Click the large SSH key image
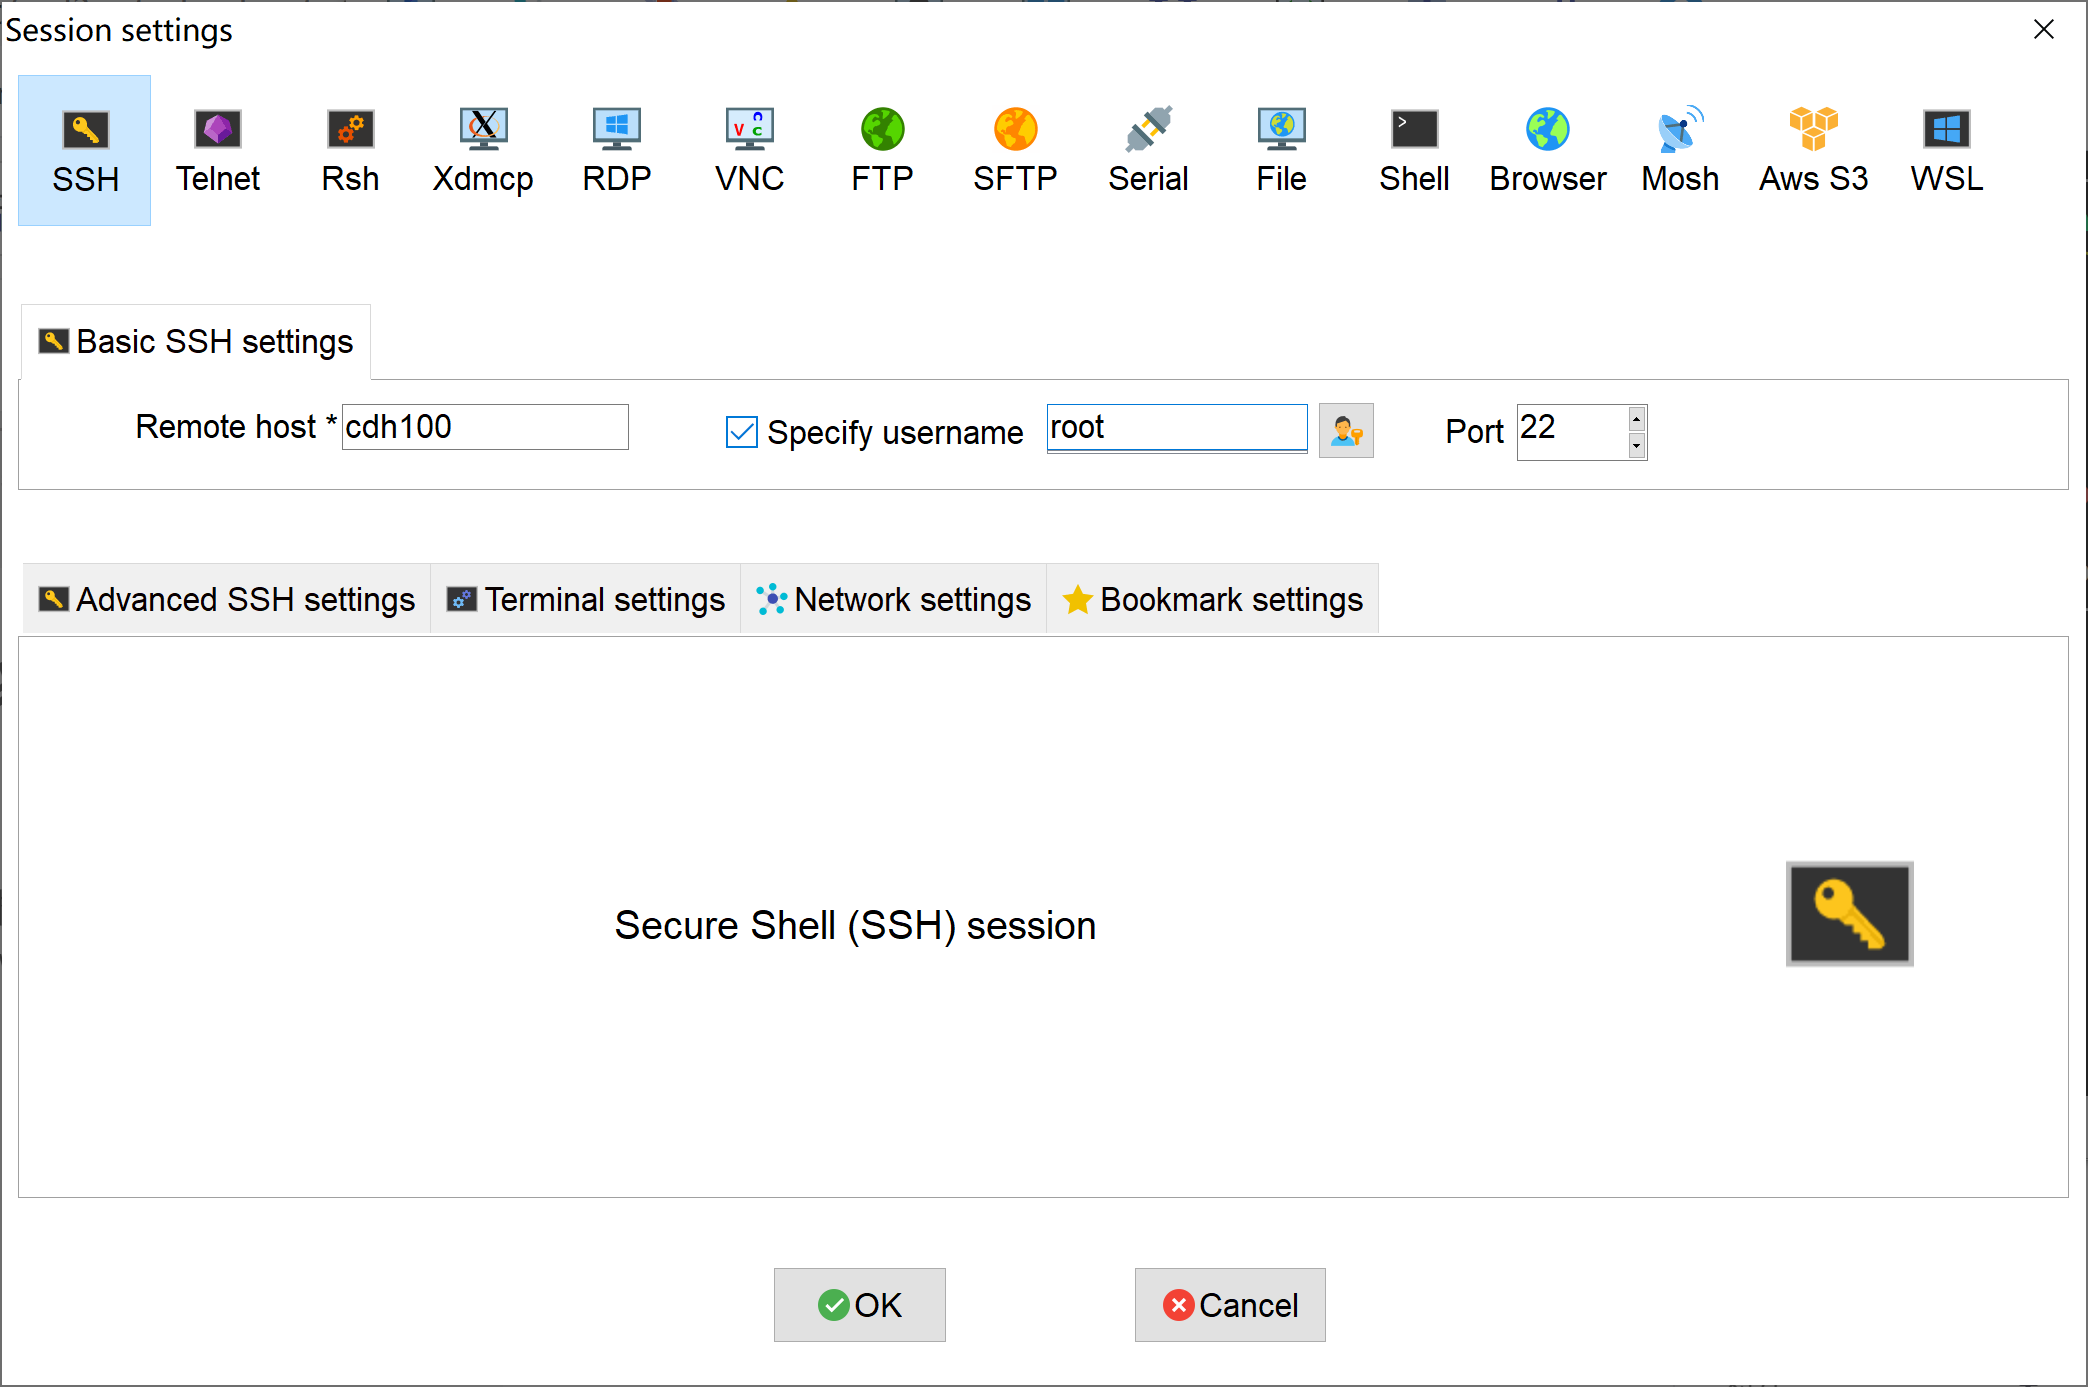This screenshot has width=2088, height=1387. [1850, 914]
